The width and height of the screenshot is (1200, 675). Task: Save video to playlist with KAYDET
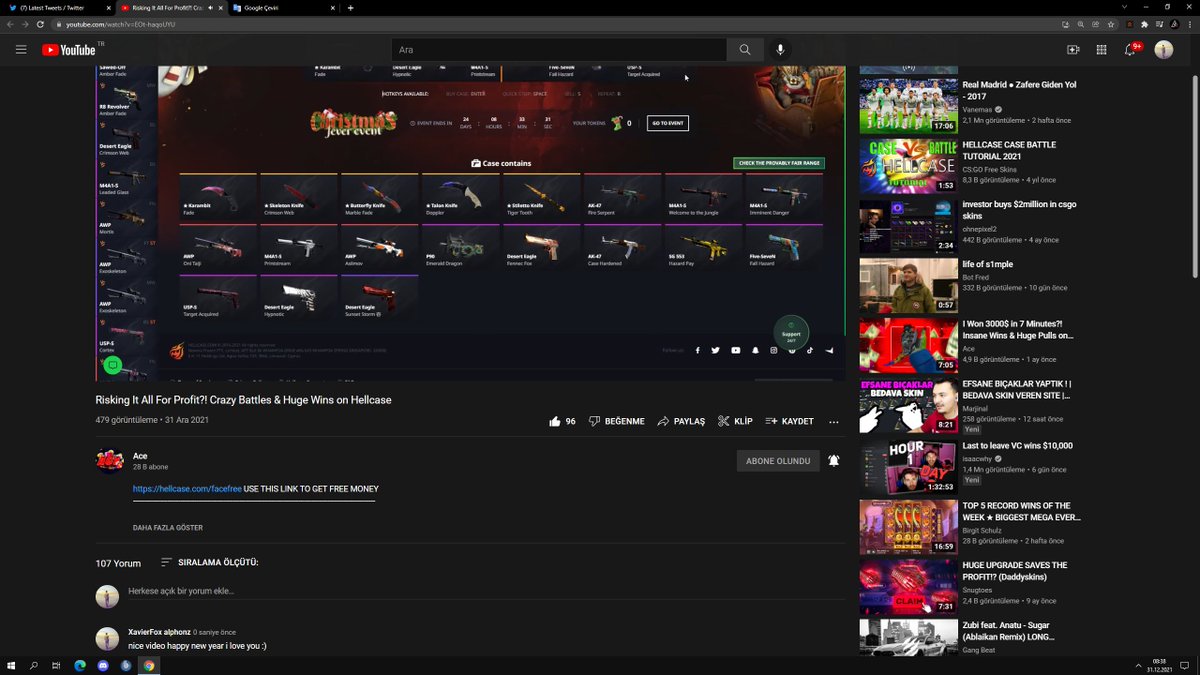click(x=789, y=421)
